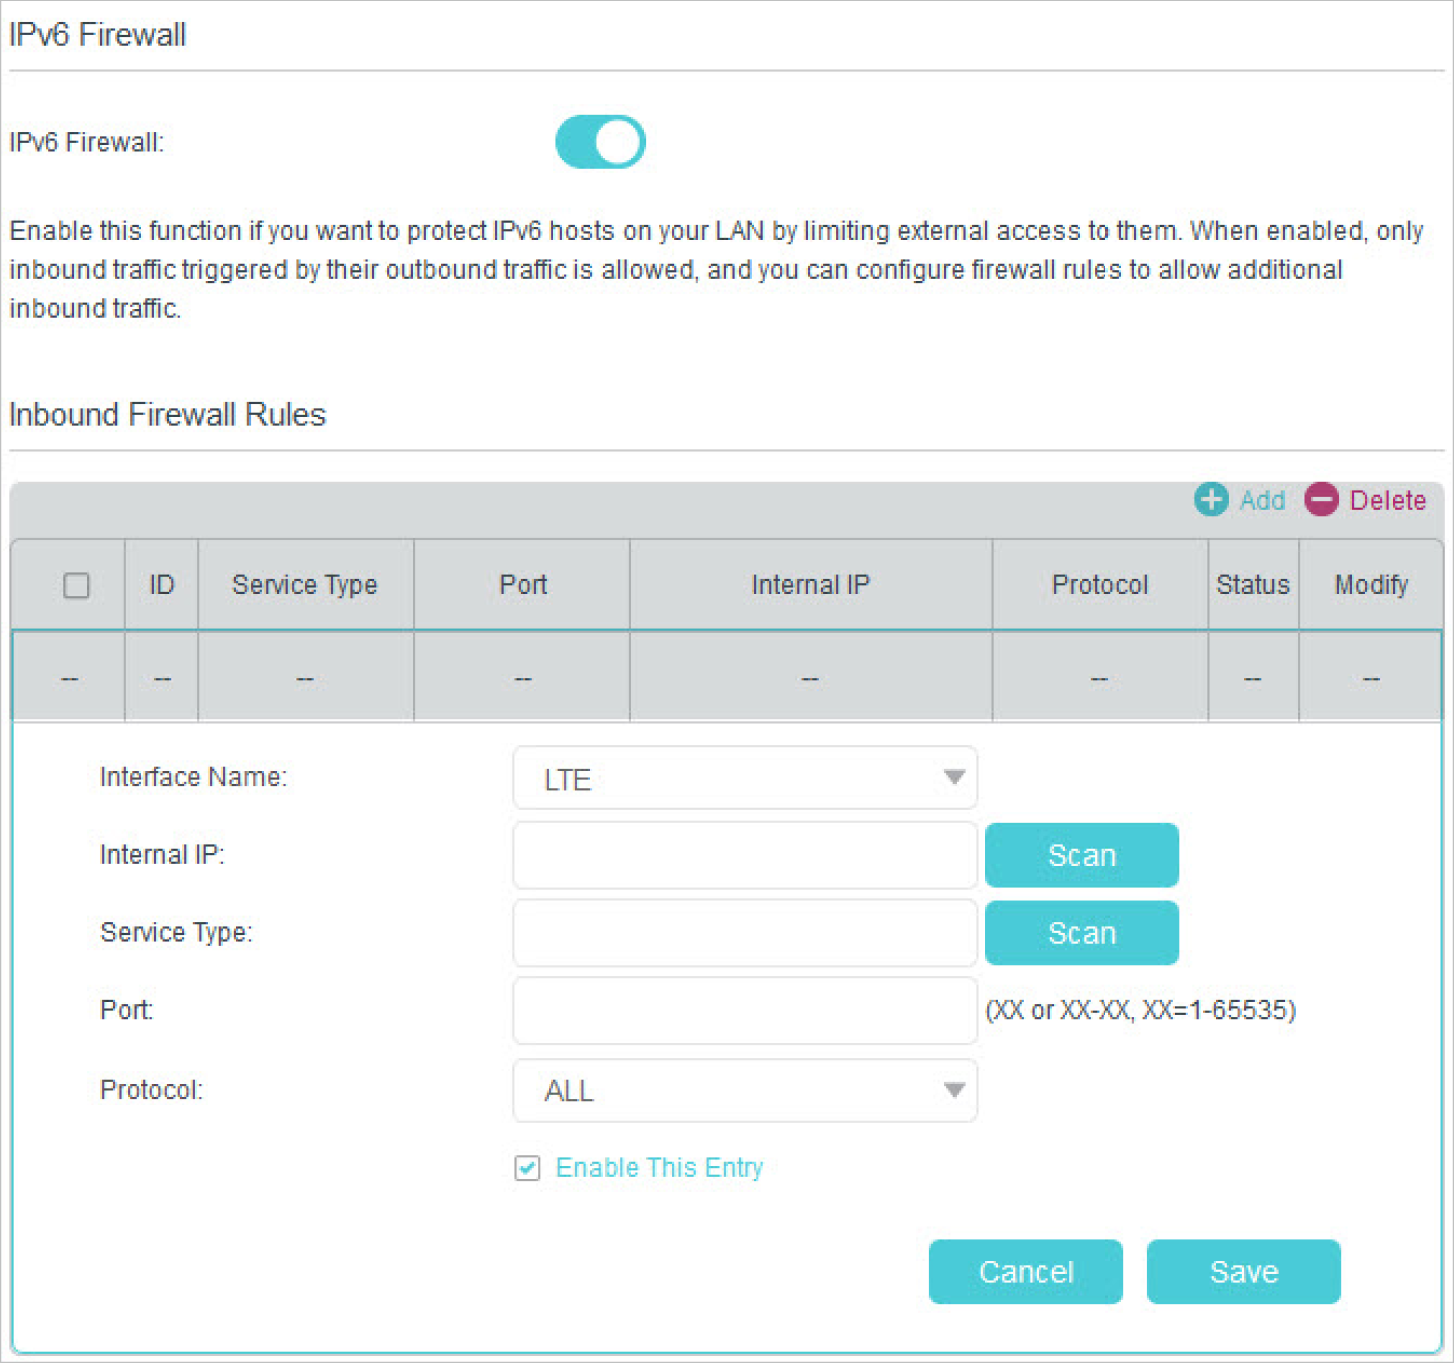Click Scan next to Service Type
The image size is (1454, 1363).
coord(1081,933)
